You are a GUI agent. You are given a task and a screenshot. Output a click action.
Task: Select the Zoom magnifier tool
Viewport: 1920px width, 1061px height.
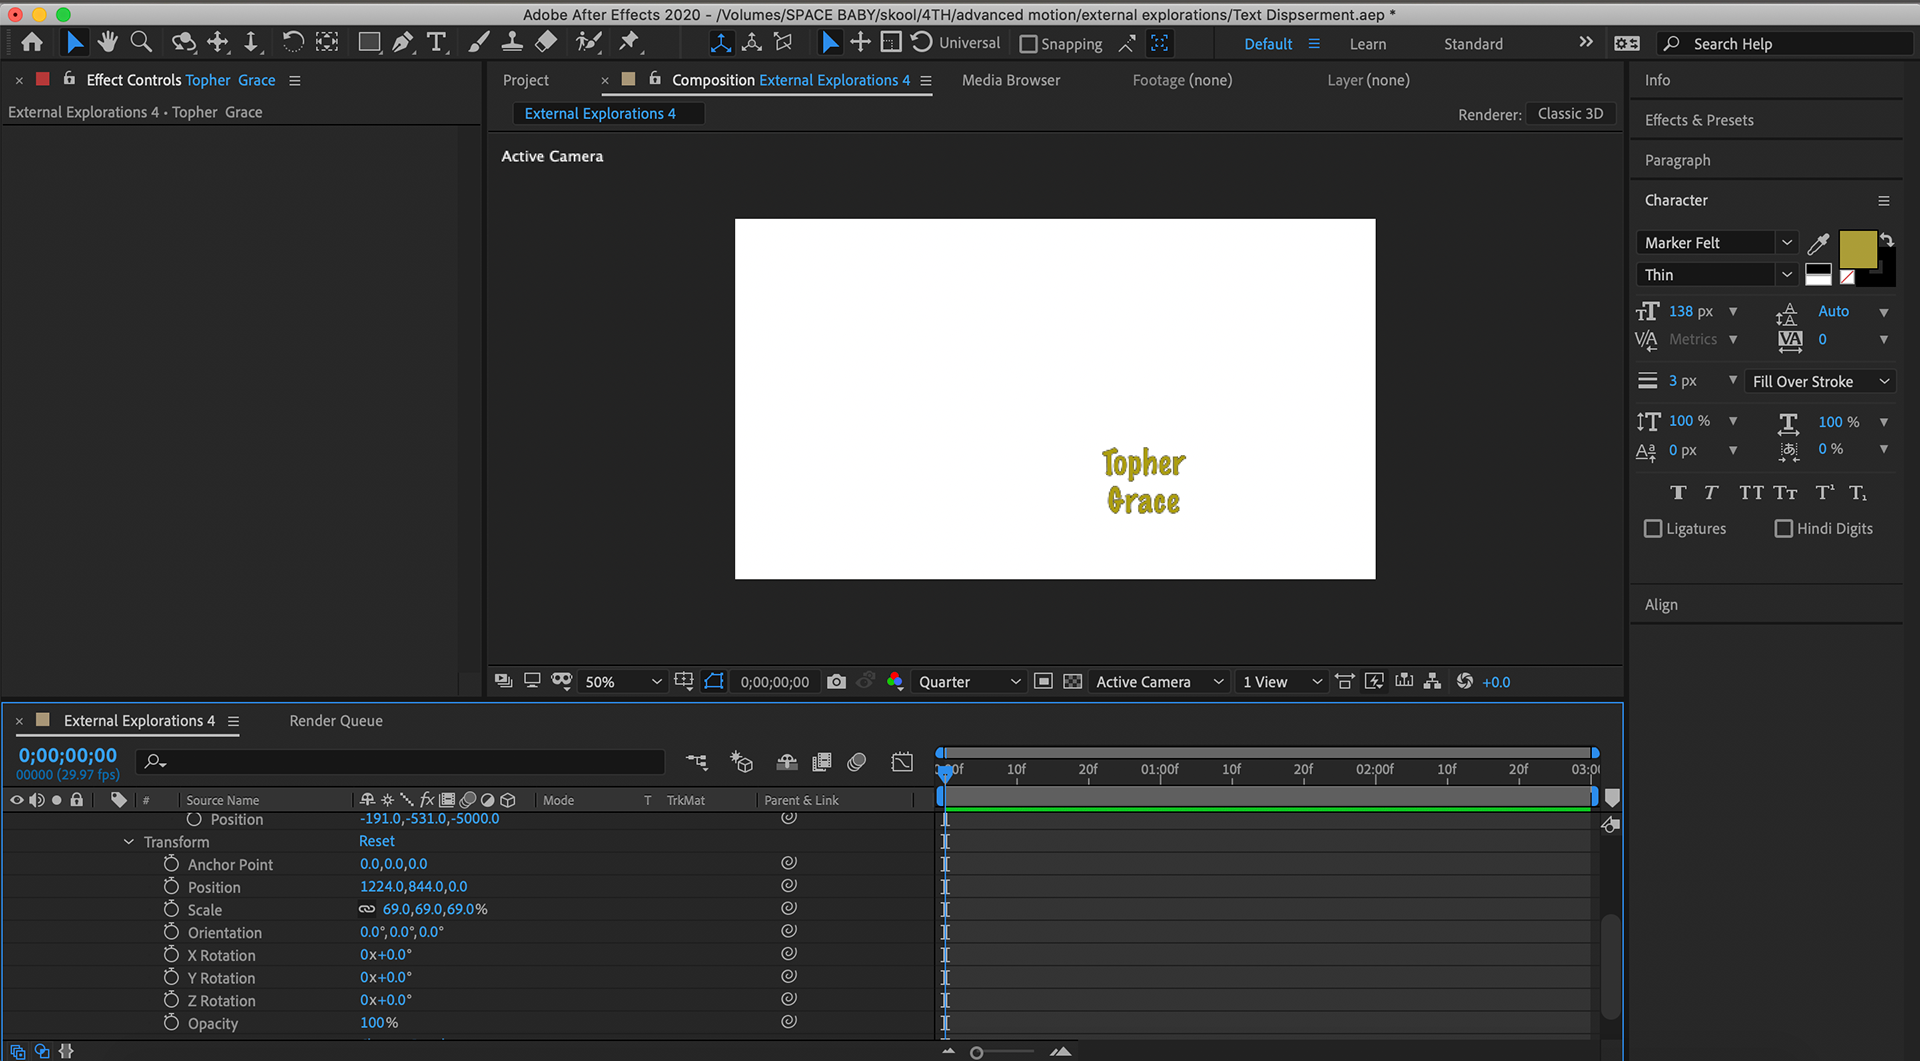[142, 42]
